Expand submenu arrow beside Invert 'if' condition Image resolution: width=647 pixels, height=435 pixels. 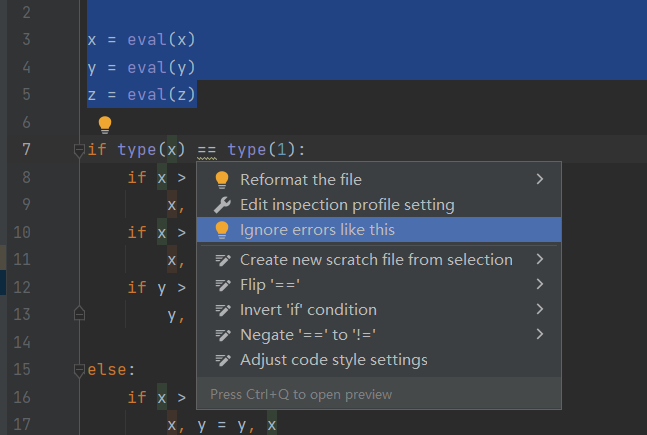[540, 309]
